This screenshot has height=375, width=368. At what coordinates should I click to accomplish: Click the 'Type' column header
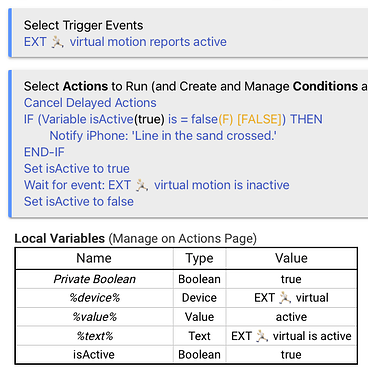(x=199, y=258)
